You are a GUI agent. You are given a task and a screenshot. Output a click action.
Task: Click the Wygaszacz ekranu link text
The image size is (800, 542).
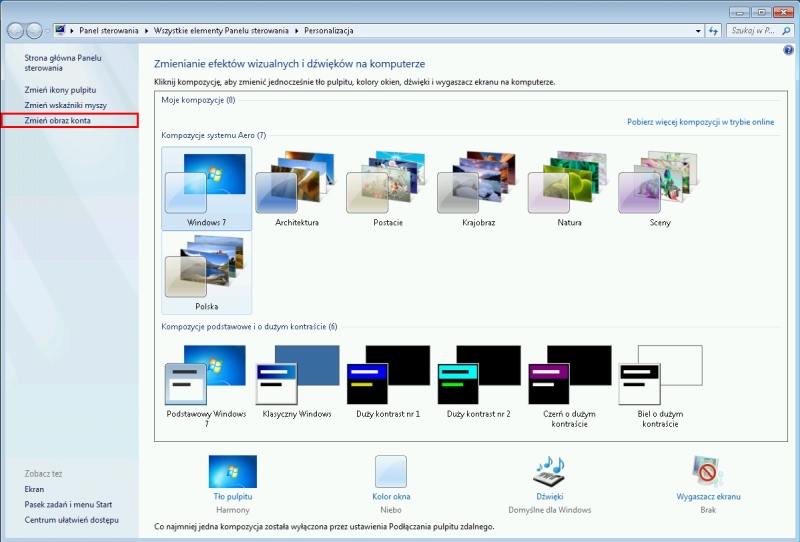coord(708,496)
